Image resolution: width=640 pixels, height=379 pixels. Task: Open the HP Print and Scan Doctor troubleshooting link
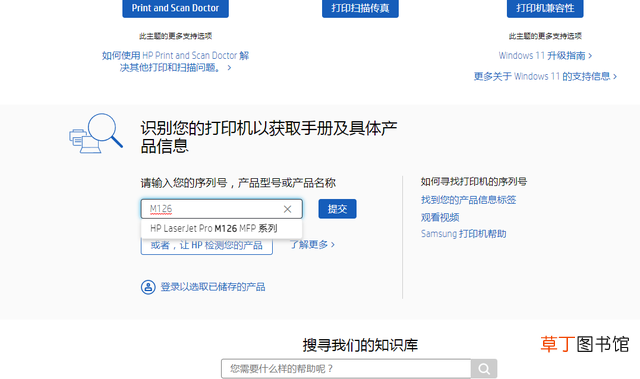coord(176,61)
